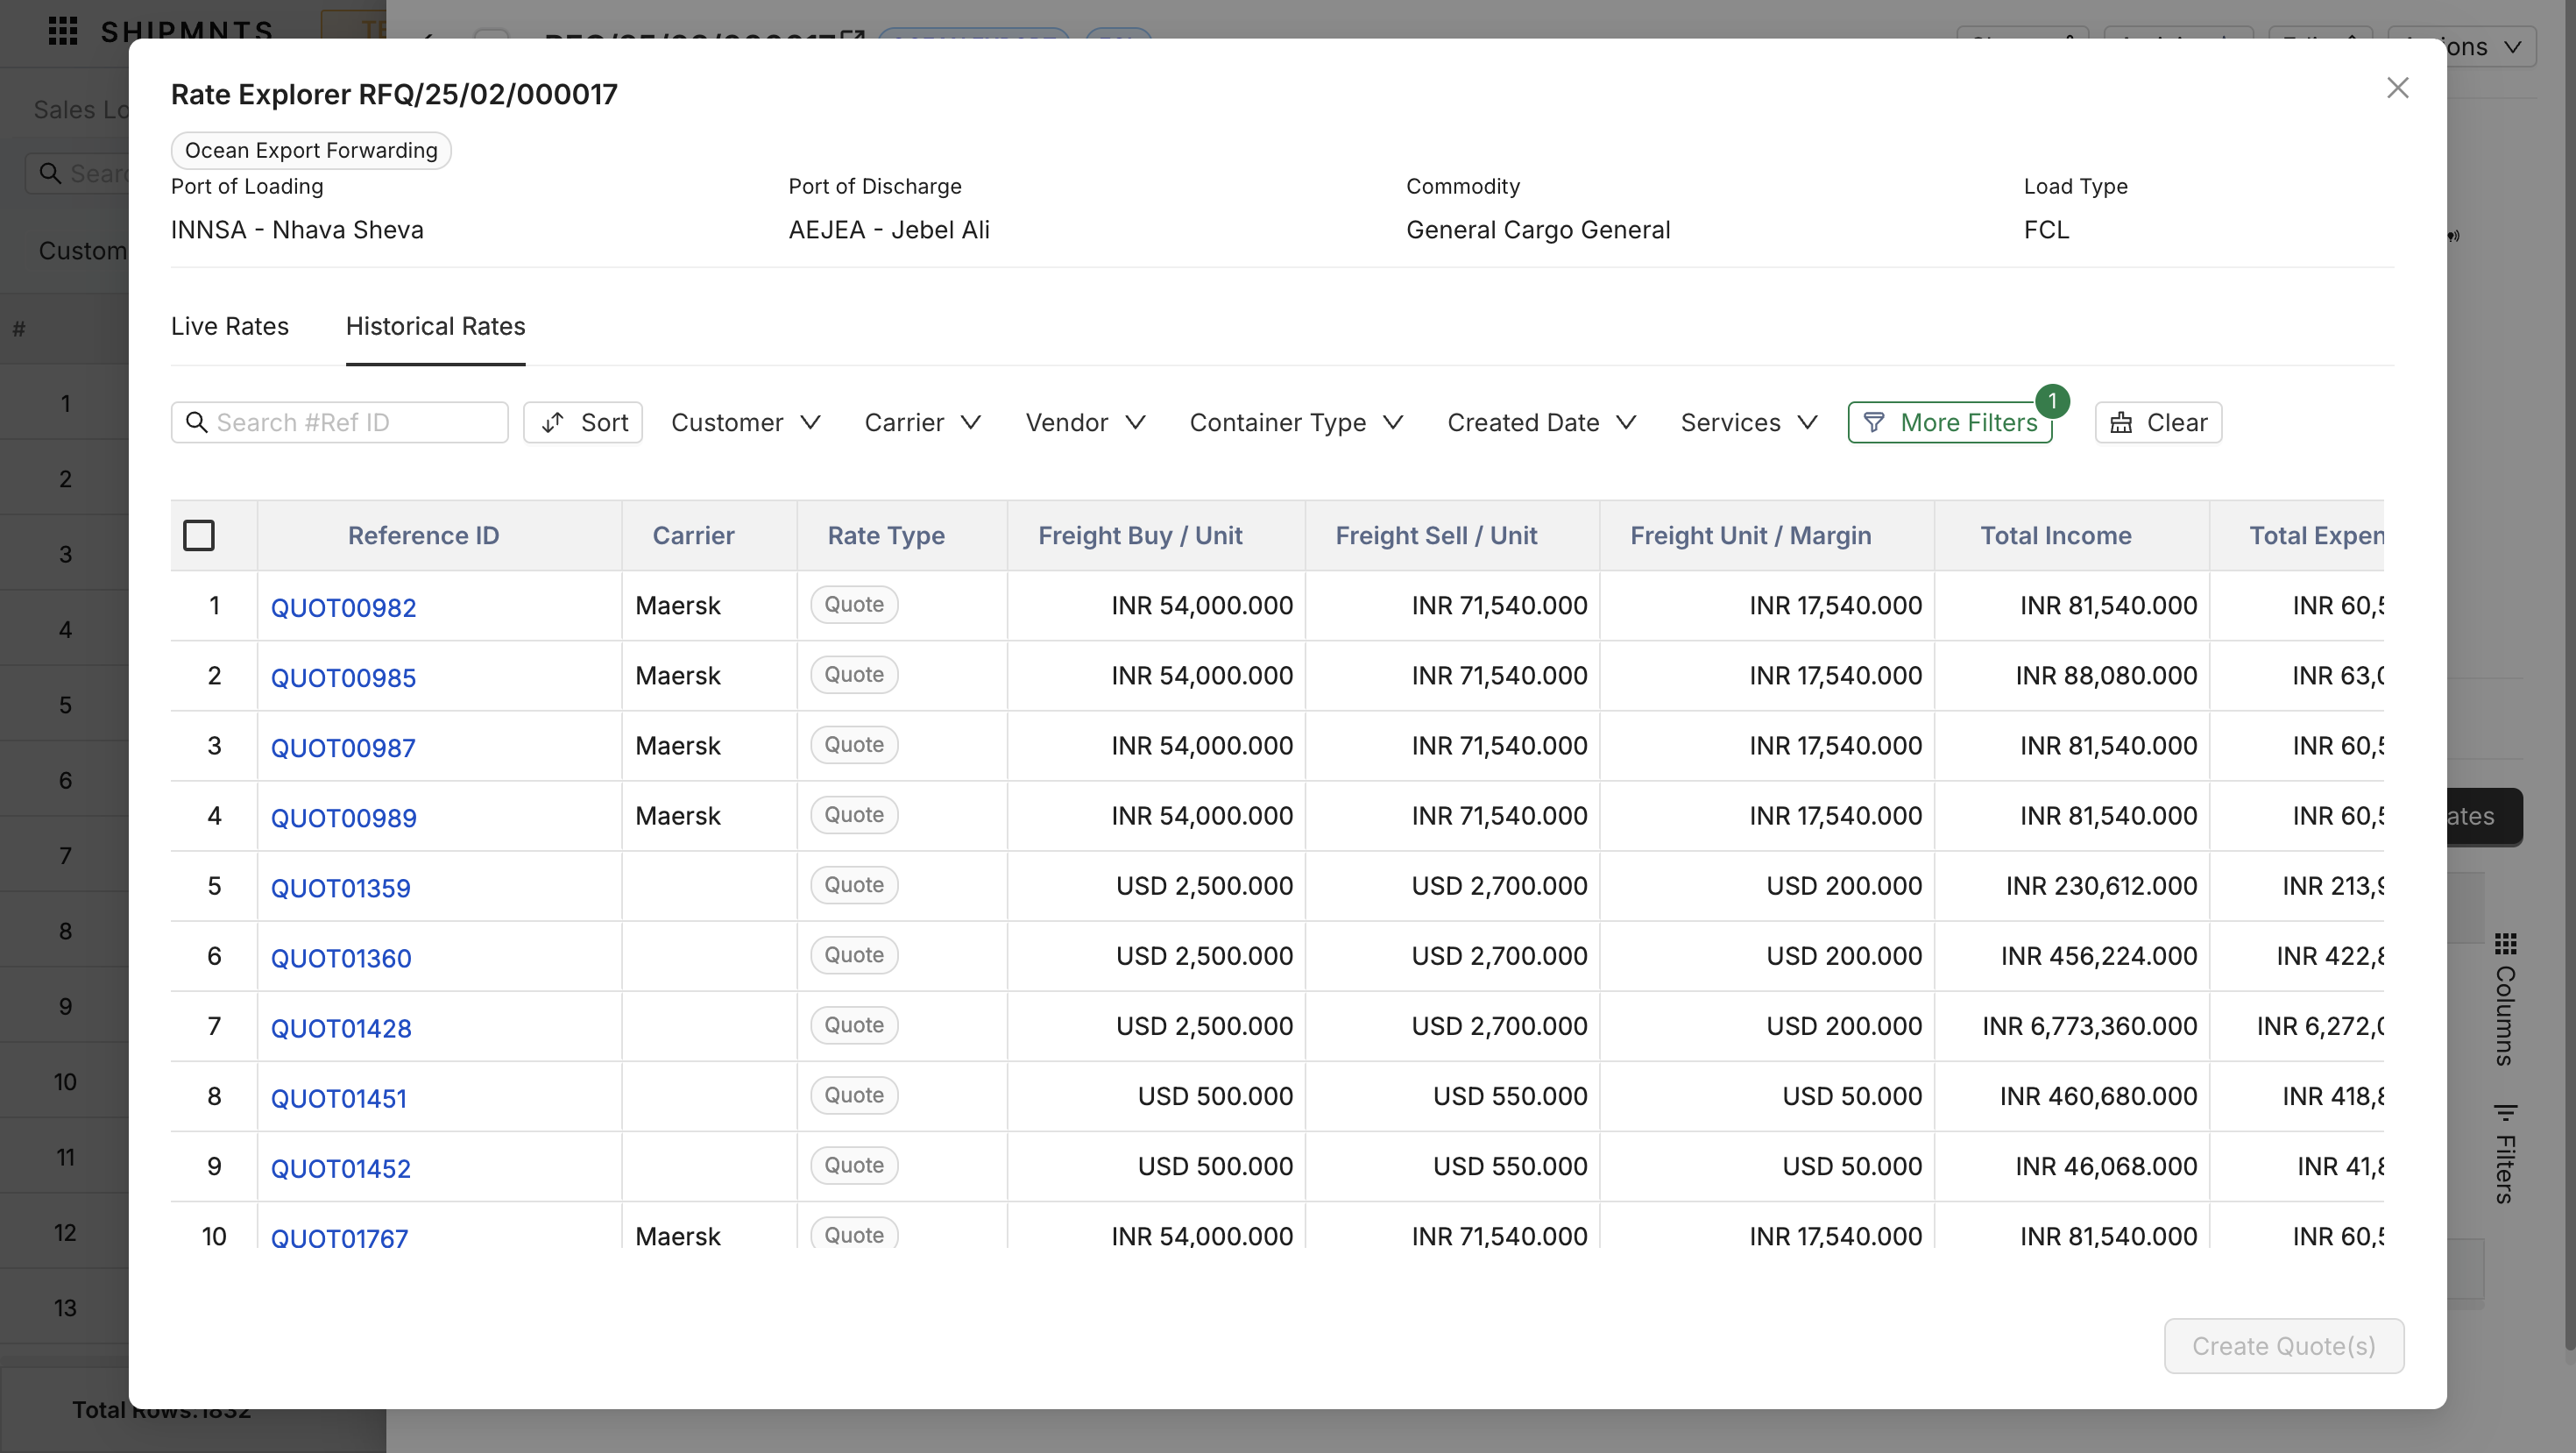Open quote QUOT01767 link
Image resolution: width=2576 pixels, height=1453 pixels.
[x=339, y=1237]
